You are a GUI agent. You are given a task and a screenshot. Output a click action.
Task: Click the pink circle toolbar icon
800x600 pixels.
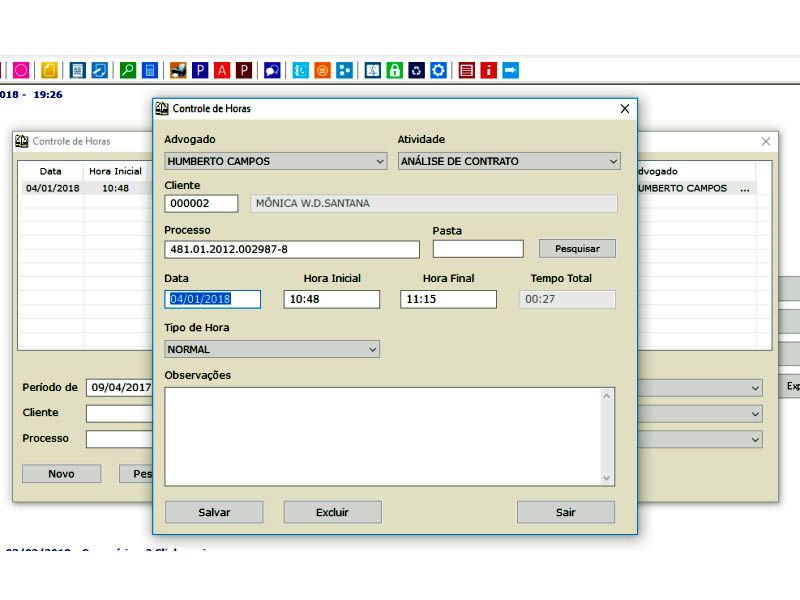click(21, 71)
